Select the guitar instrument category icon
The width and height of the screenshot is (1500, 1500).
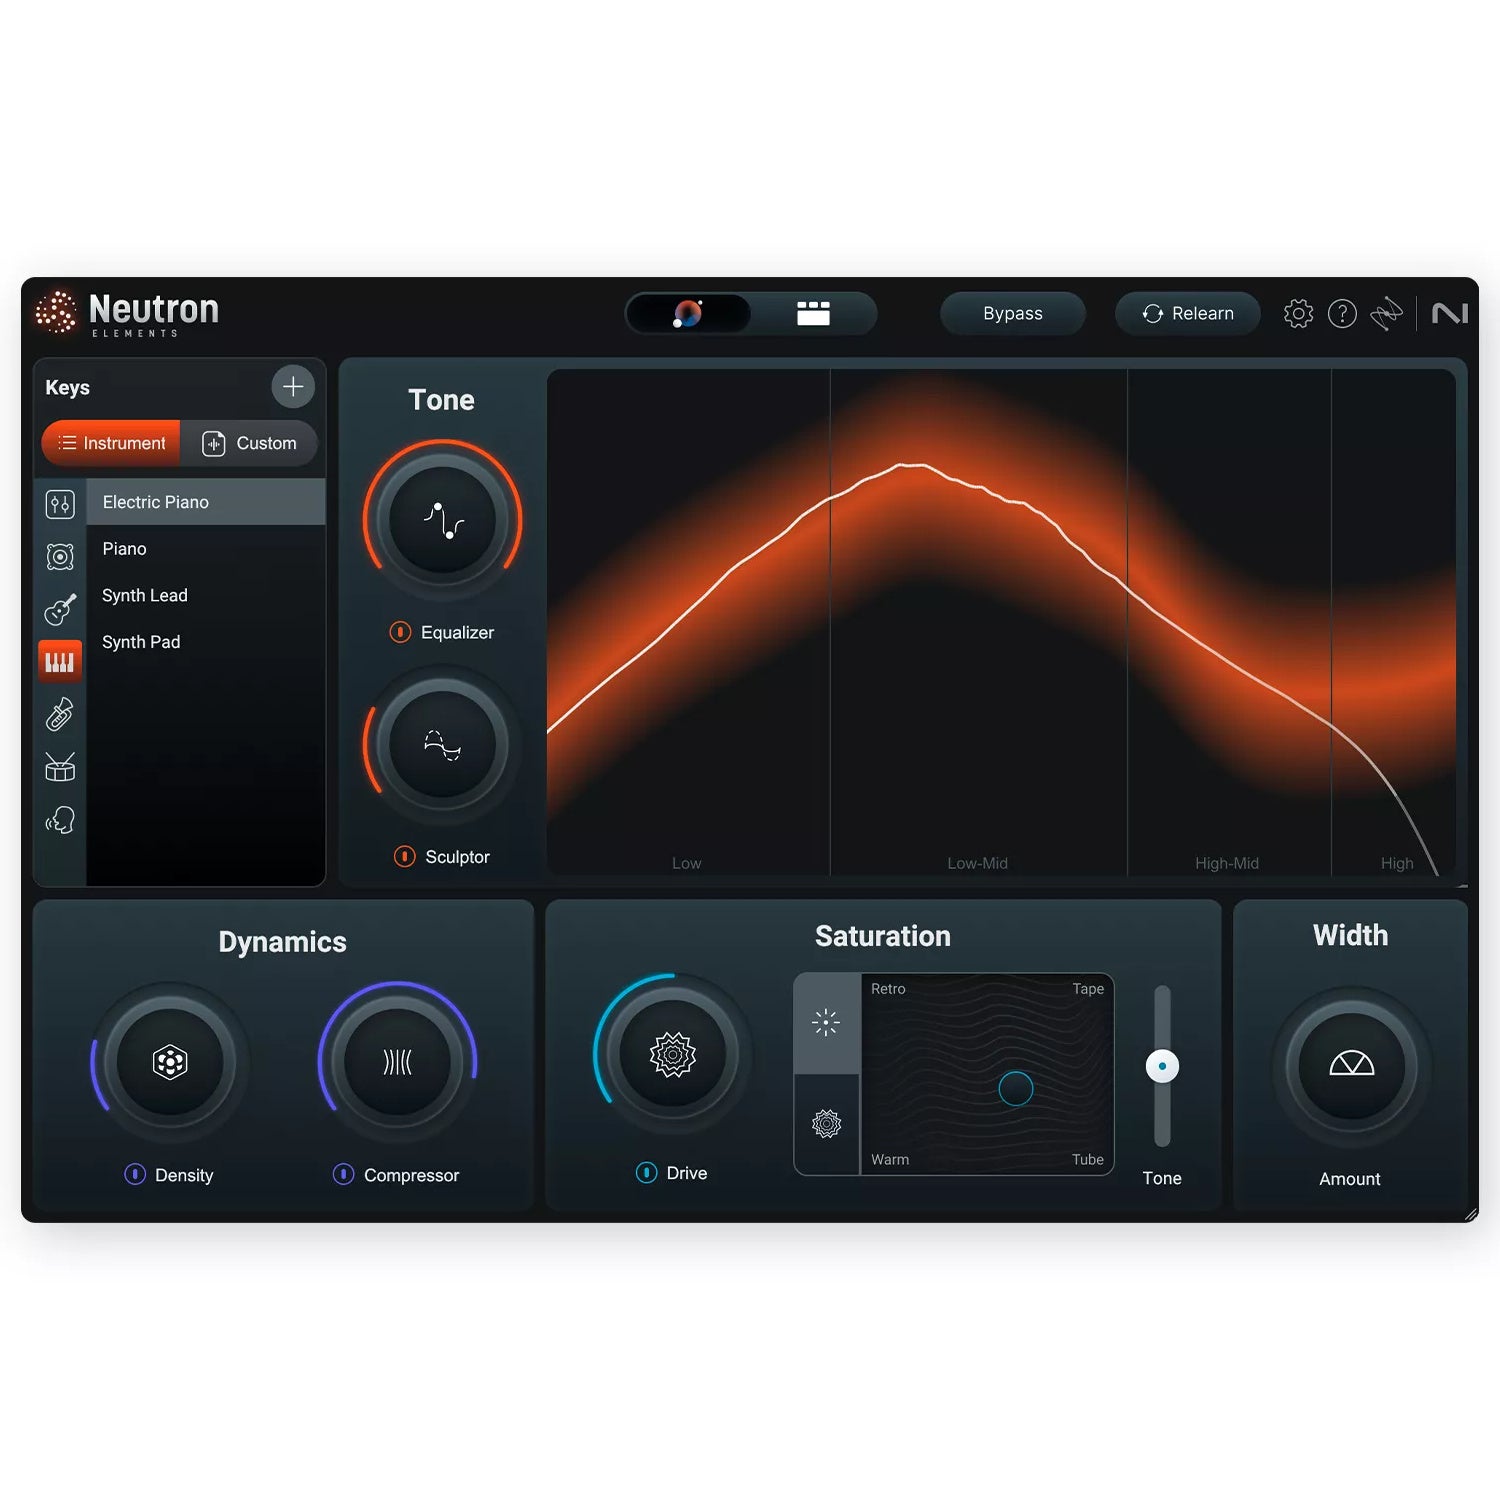tap(60, 609)
